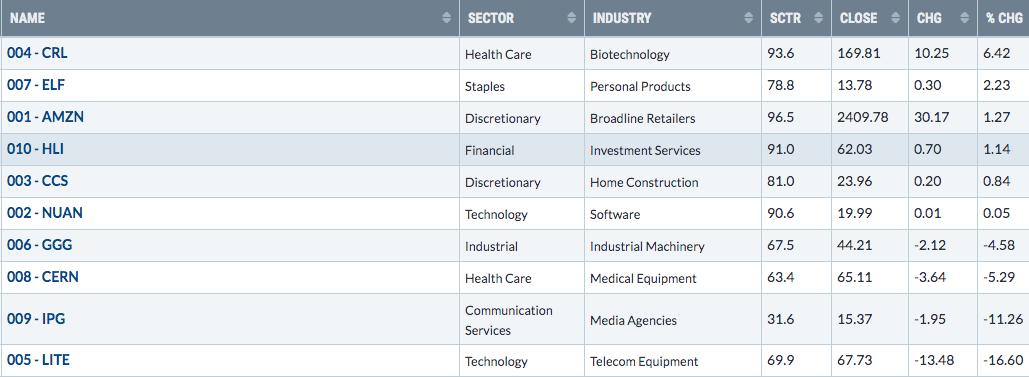Open the 010 - HLI symbol link
Image resolution: width=1029 pixels, height=377 pixels.
(35, 149)
